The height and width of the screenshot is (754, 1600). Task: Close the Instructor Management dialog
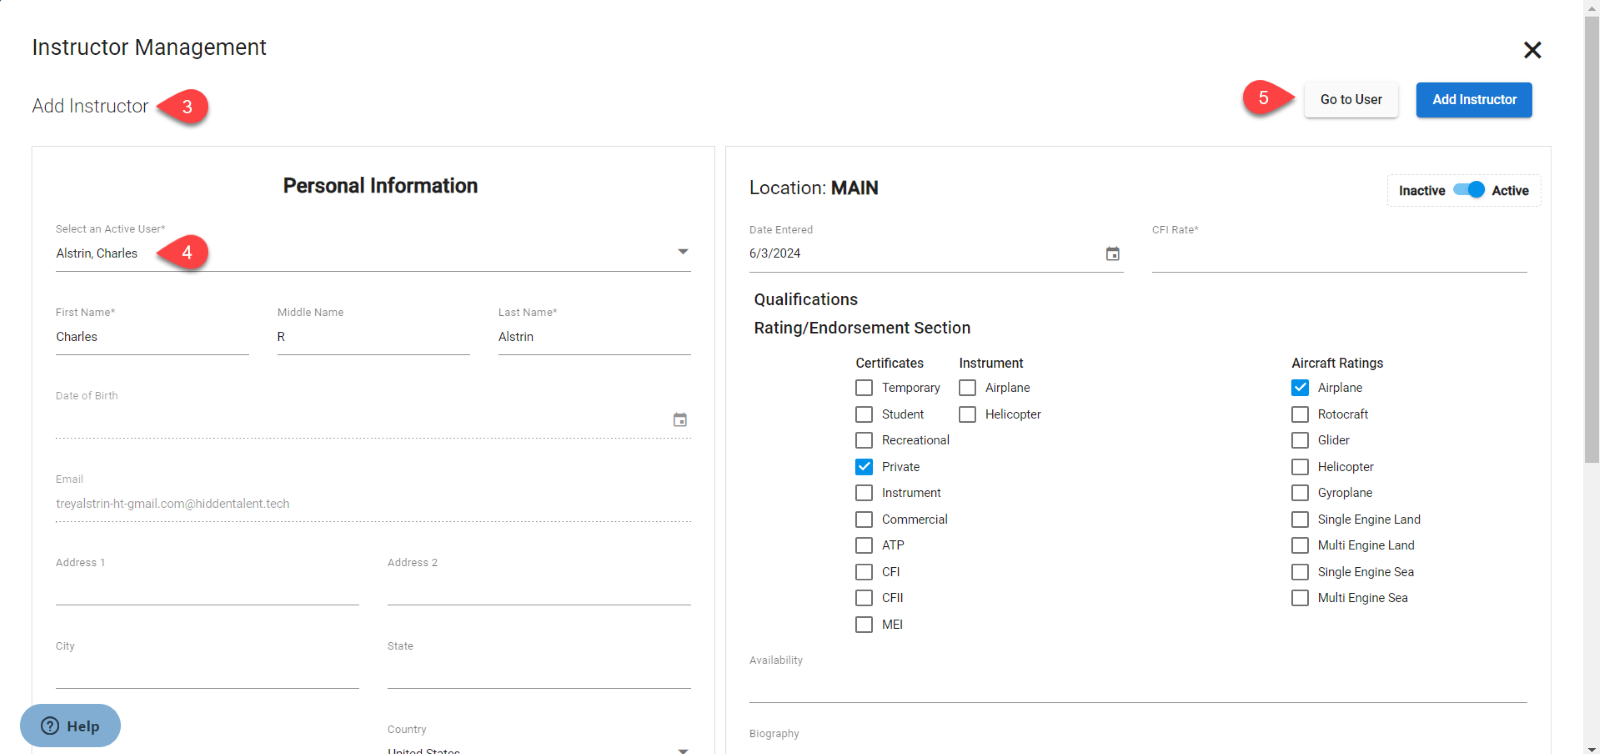click(1531, 50)
